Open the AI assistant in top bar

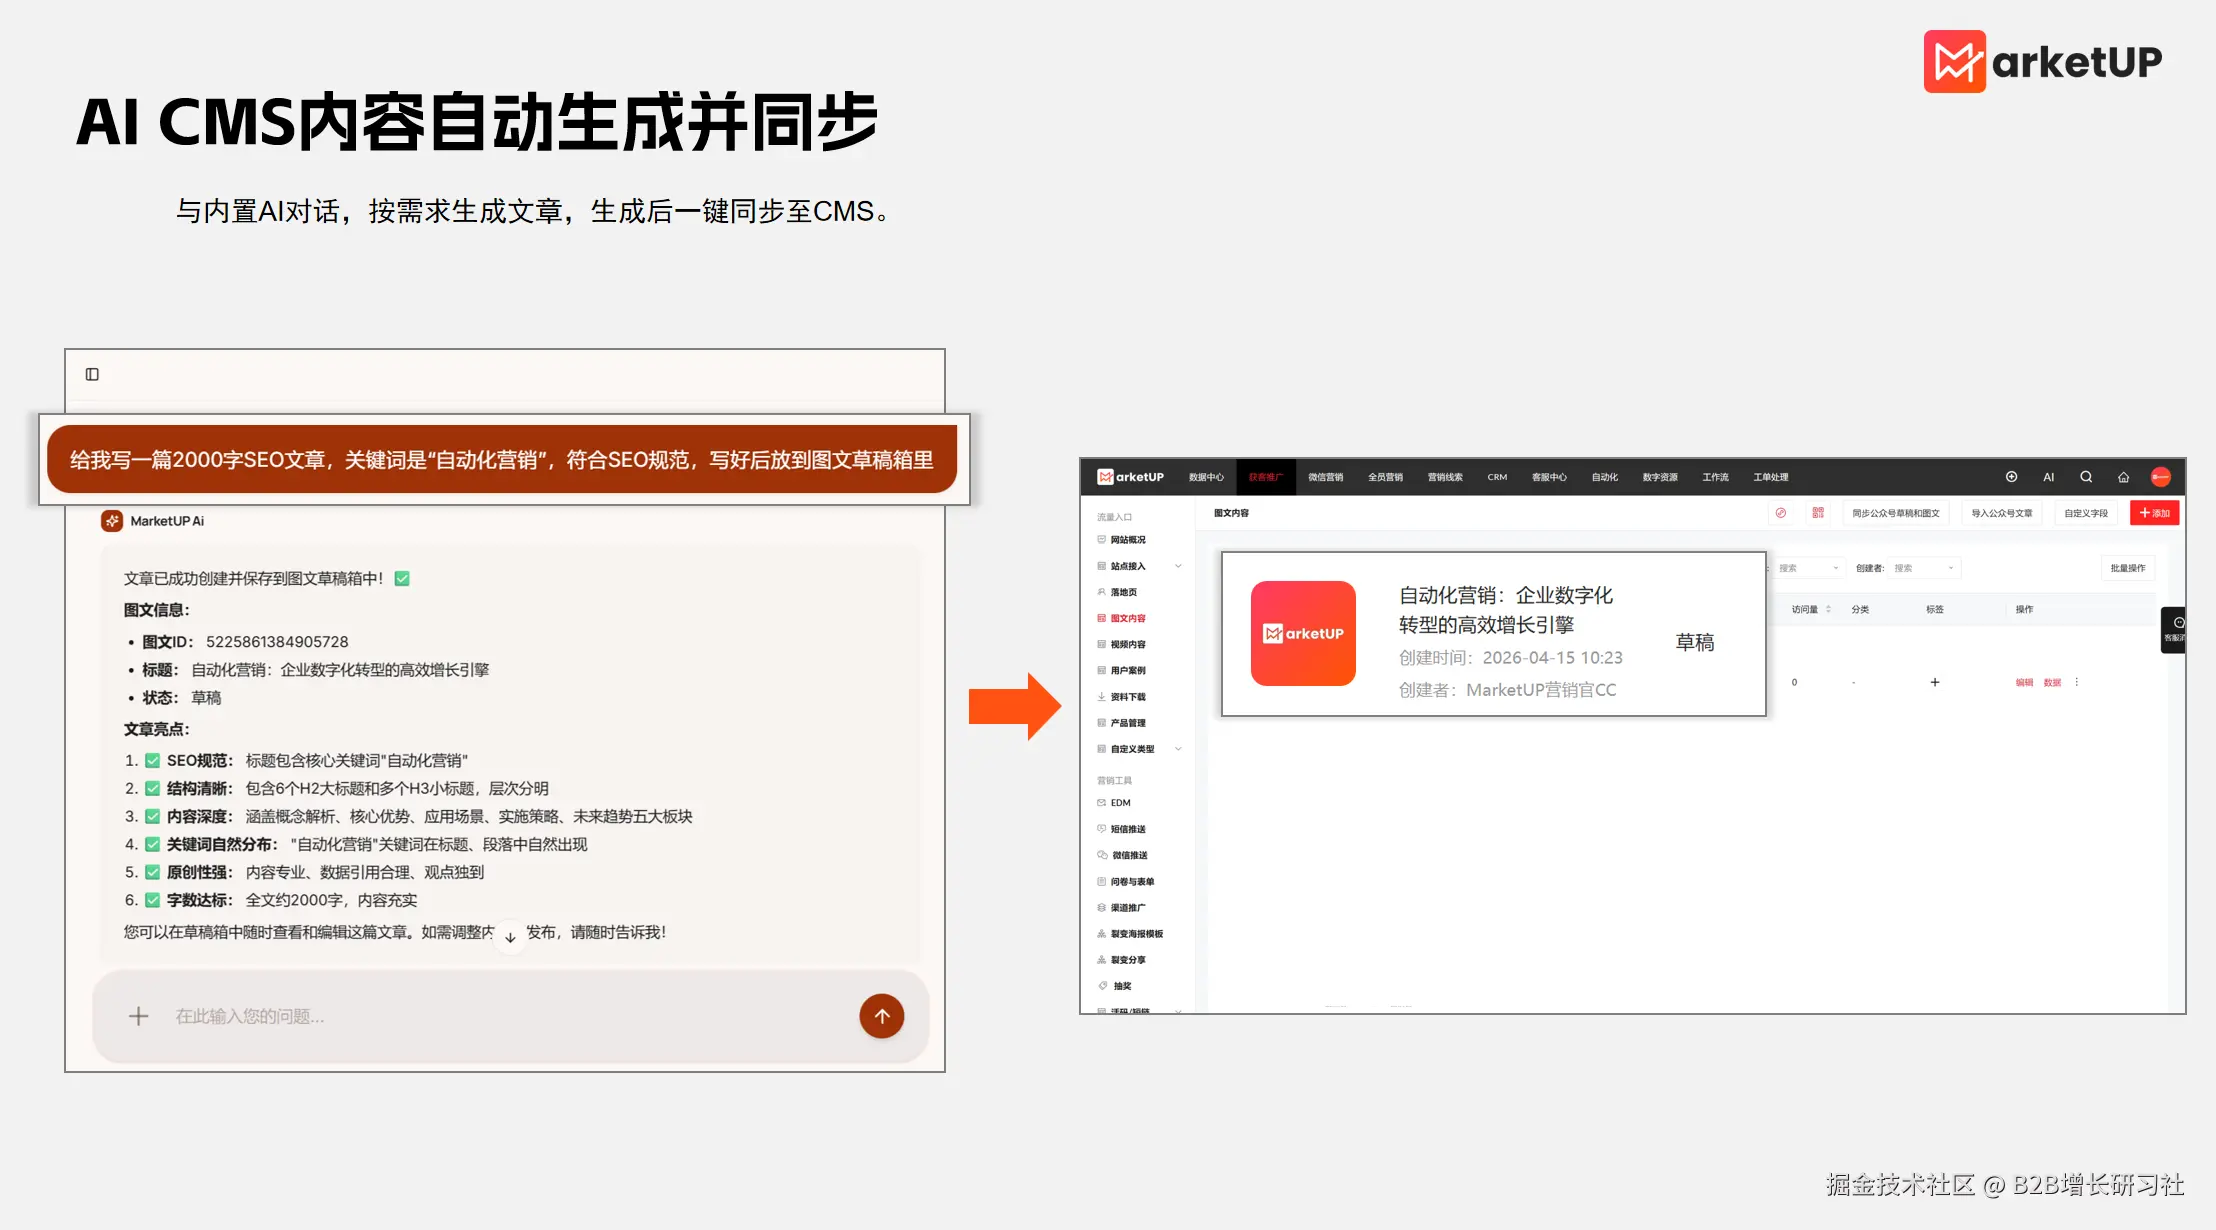click(x=2048, y=477)
